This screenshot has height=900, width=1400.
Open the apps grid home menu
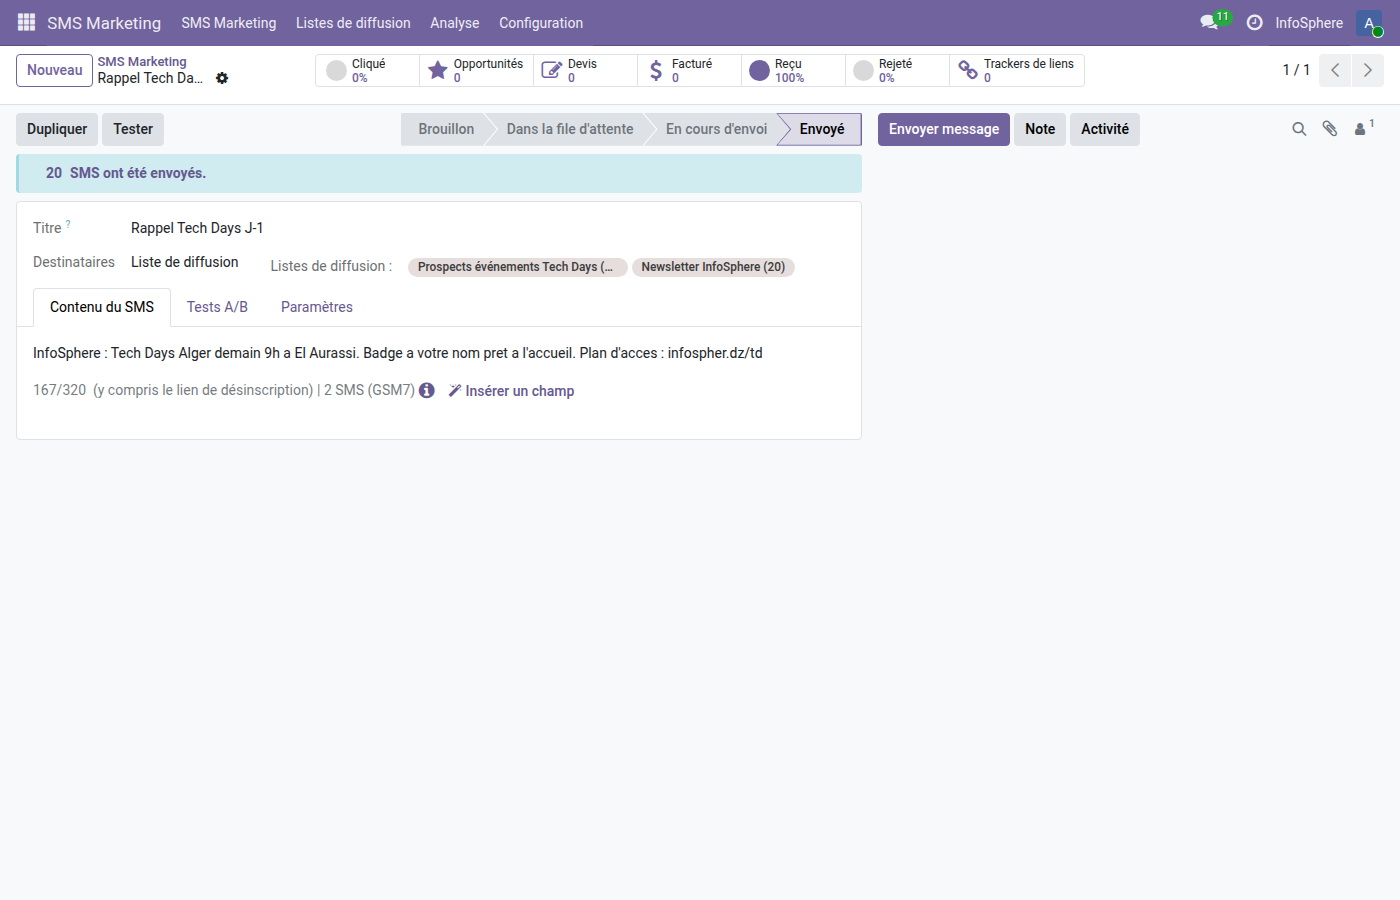pos(26,22)
